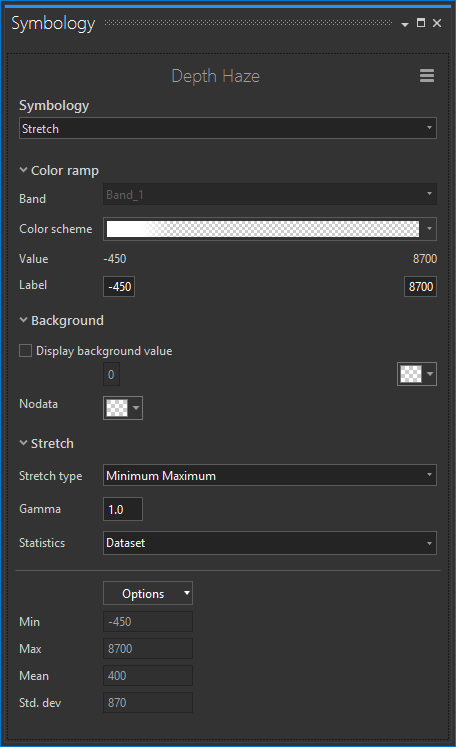Image resolution: width=456 pixels, height=747 pixels.
Task: Close the Symbology pane
Action: click(437, 23)
